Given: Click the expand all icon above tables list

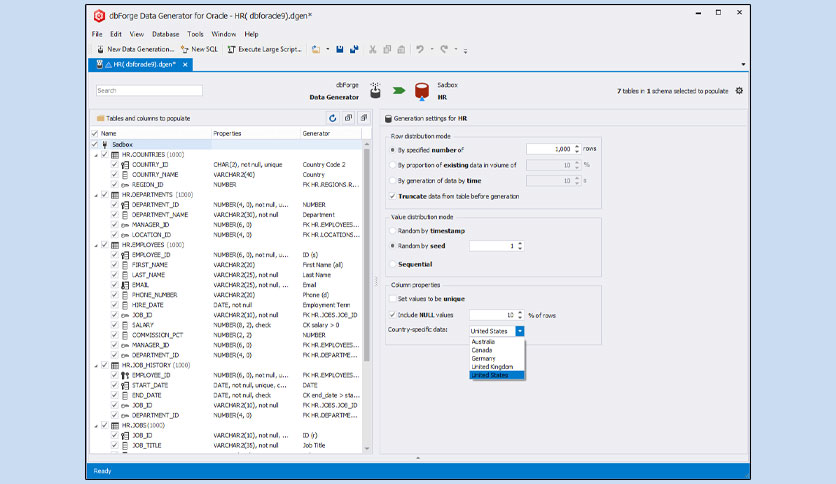Looking at the screenshot, I should pyautogui.click(x=348, y=118).
